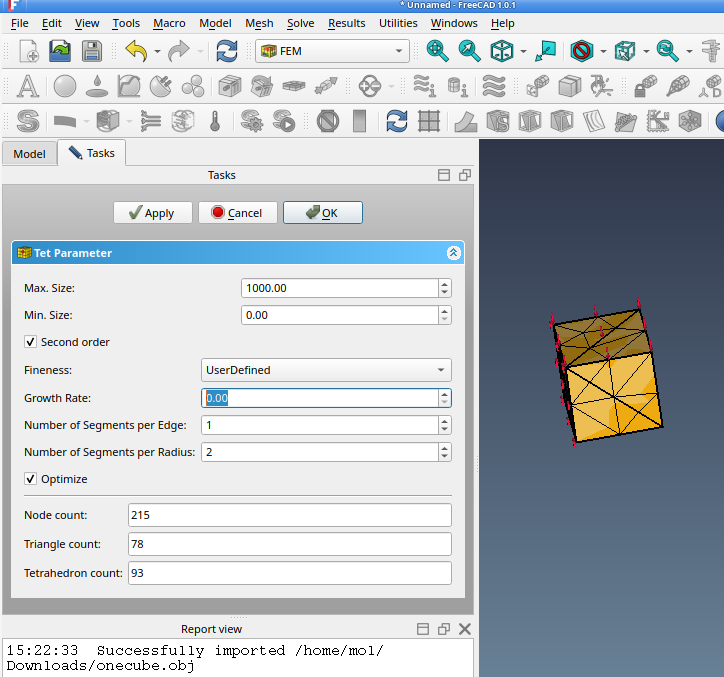Decrease Number of Segments per Radius
The width and height of the screenshot is (724, 677).
(x=444, y=456)
